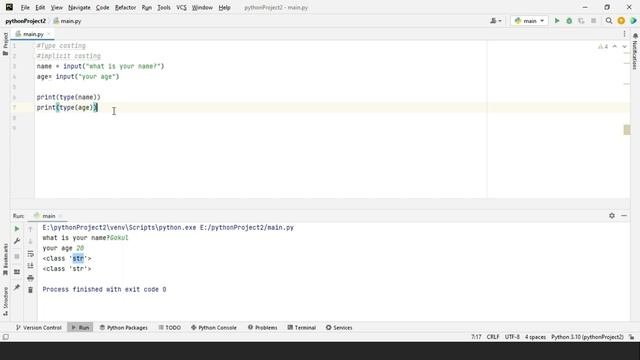
Task: Open the Edit menu
Action: pos(40,7)
